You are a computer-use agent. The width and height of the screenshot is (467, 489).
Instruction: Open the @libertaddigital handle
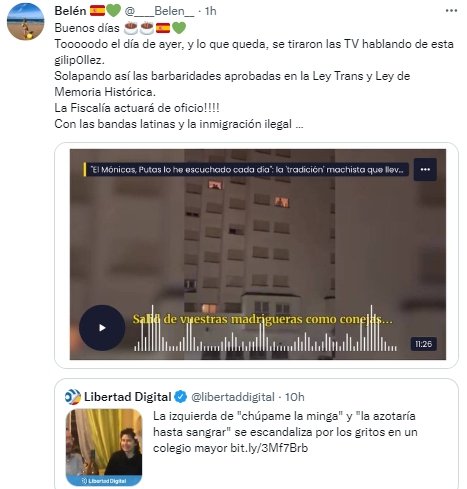[x=233, y=397]
